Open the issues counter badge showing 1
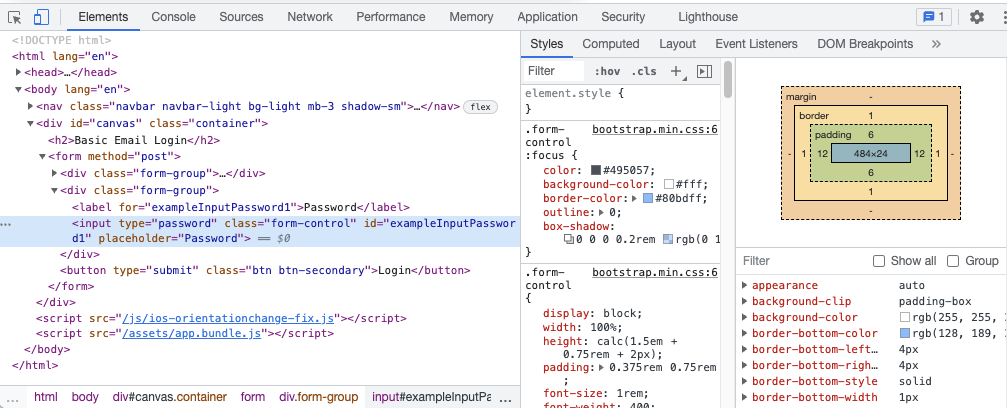Screen dimensions: 1007x408 (x=934, y=17)
